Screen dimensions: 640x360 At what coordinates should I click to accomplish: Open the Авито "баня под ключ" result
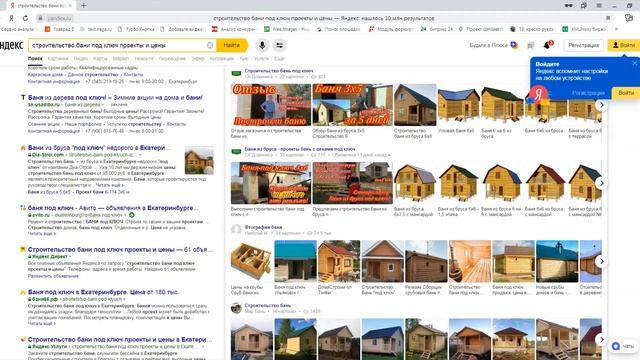(113, 208)
